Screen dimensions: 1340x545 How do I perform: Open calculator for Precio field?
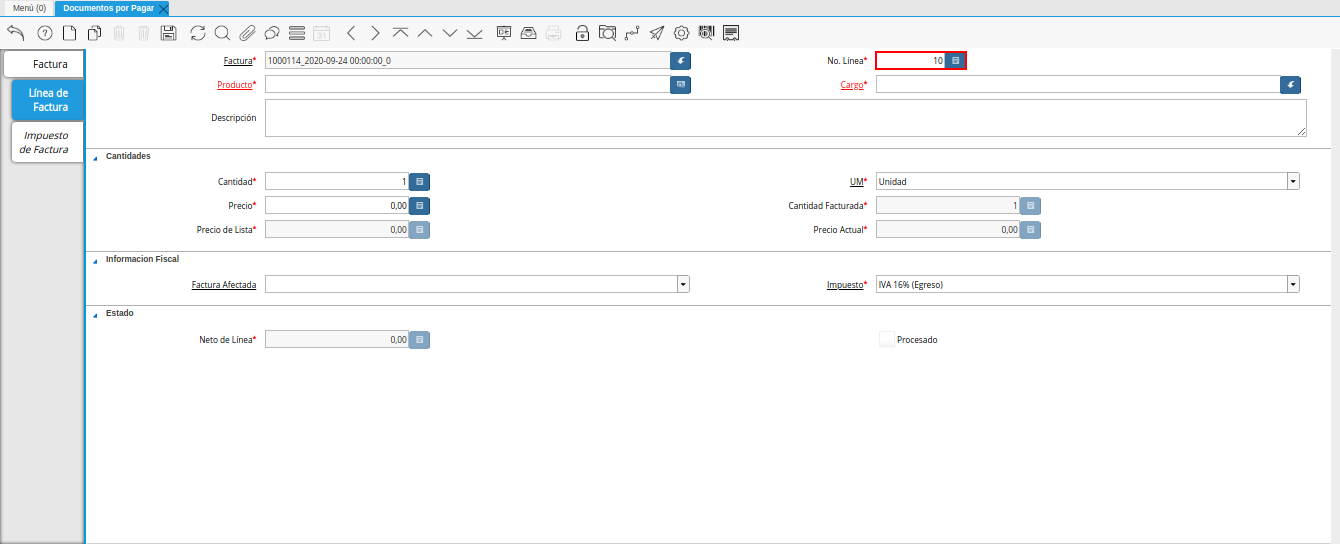coord(420,206)
